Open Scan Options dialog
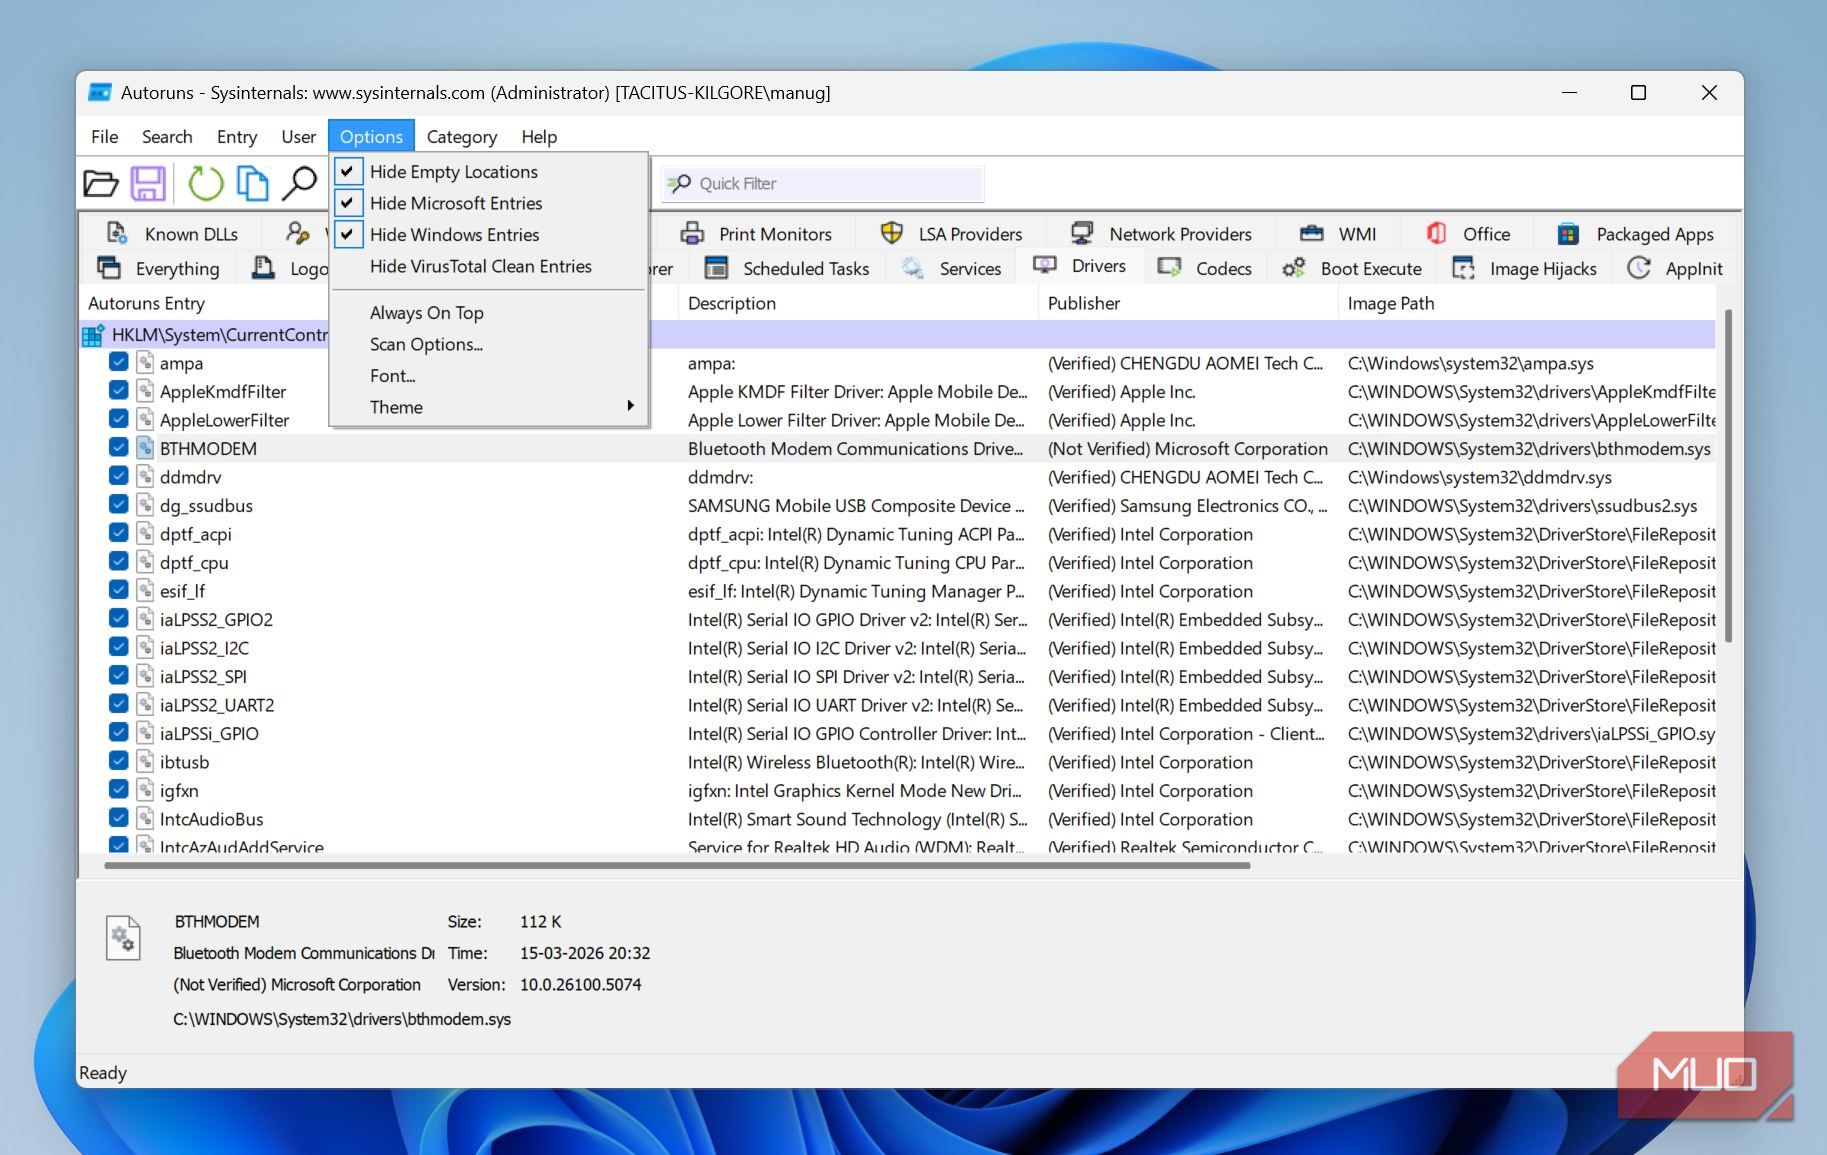 coord(489,344)
